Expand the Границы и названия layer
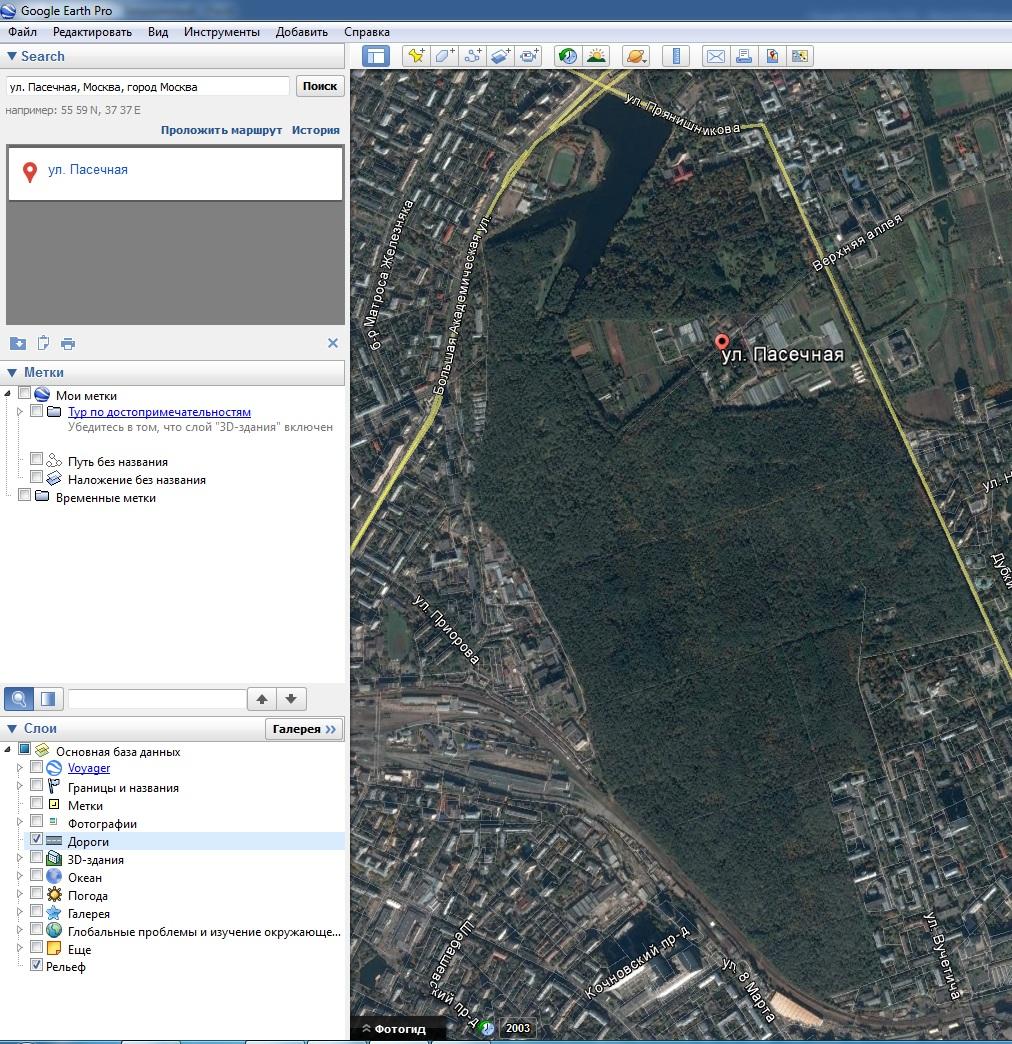1012x1044 pixels. (x=19, y=787)
